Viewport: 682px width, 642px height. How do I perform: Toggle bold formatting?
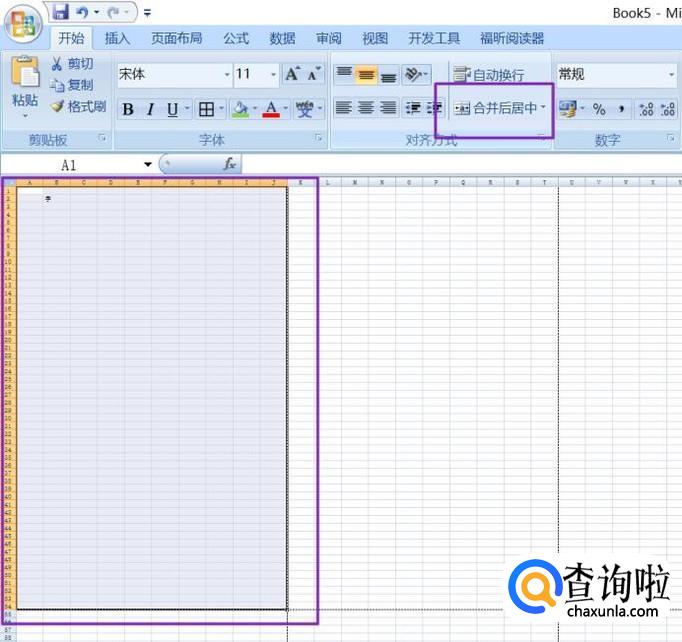point(128,109)
